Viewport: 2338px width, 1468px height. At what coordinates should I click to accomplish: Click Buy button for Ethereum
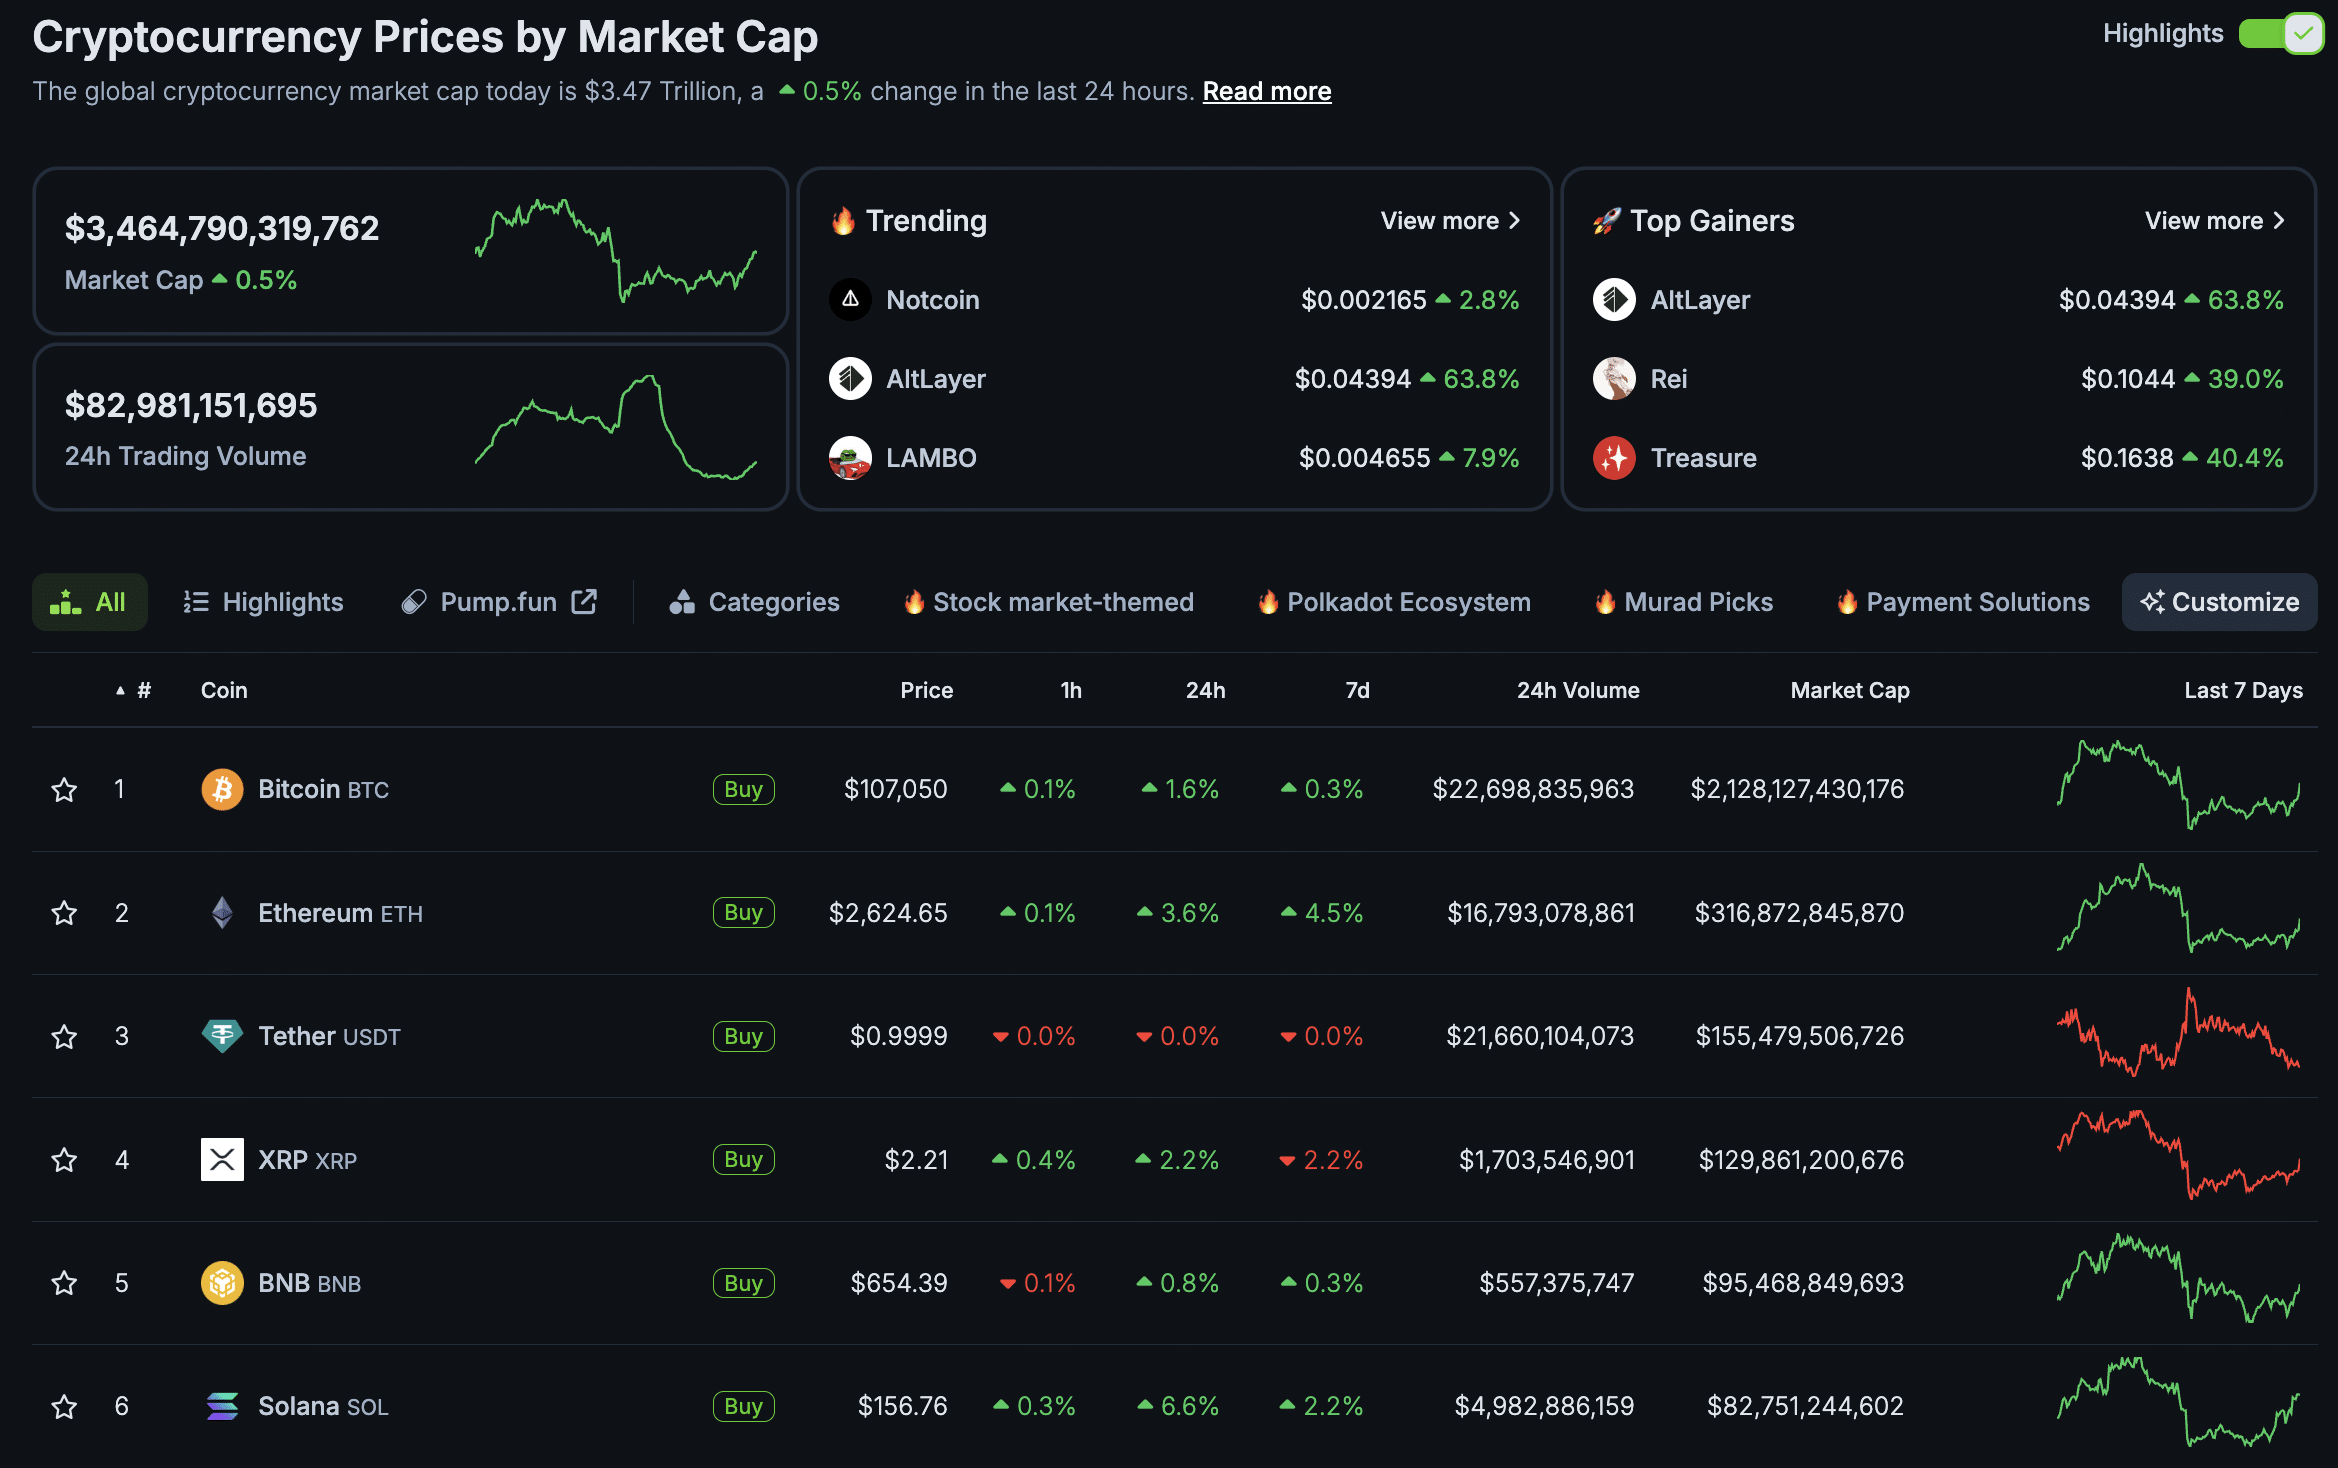click(x=743, y=912)
